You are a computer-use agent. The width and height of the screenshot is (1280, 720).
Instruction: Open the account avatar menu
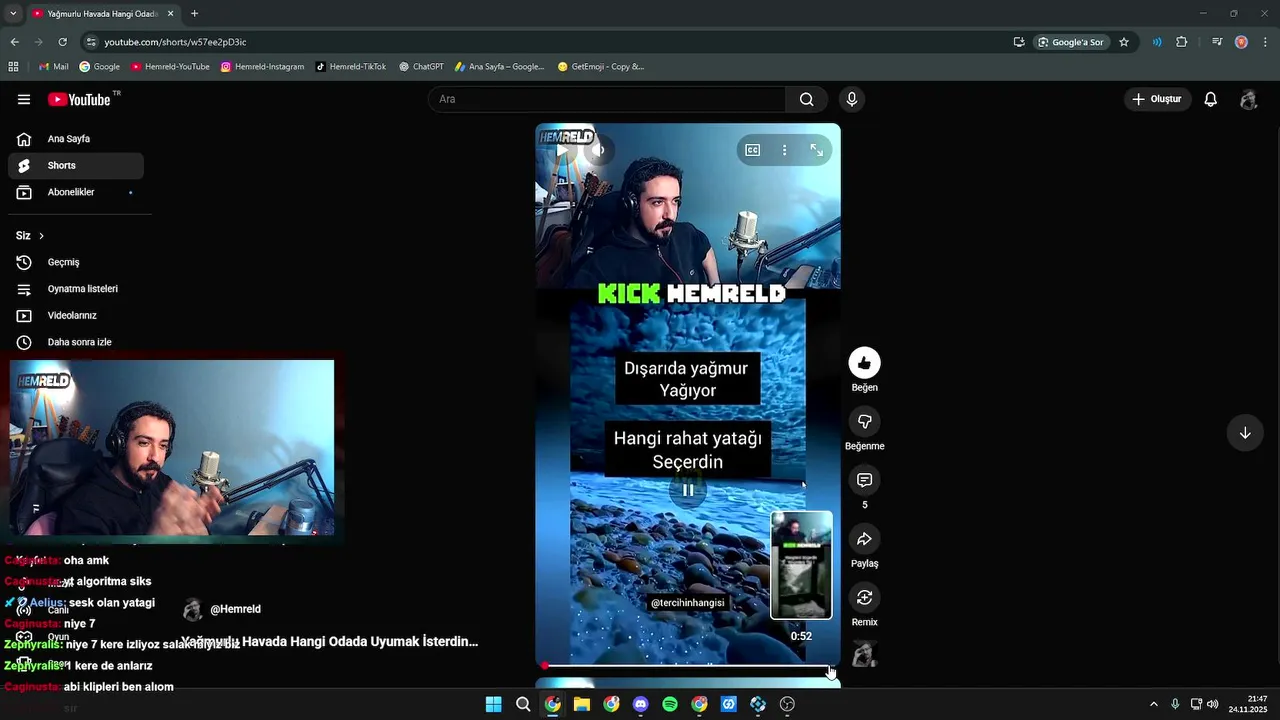(x=1248, y=99)
